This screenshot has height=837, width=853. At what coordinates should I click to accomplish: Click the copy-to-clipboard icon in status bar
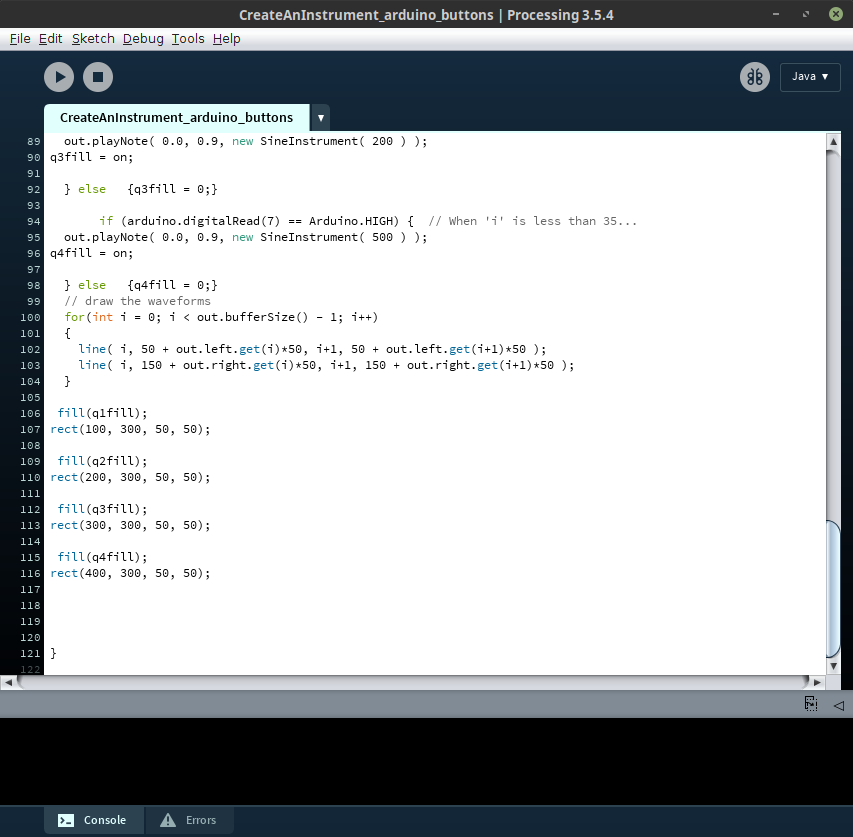tap(811, 703)
